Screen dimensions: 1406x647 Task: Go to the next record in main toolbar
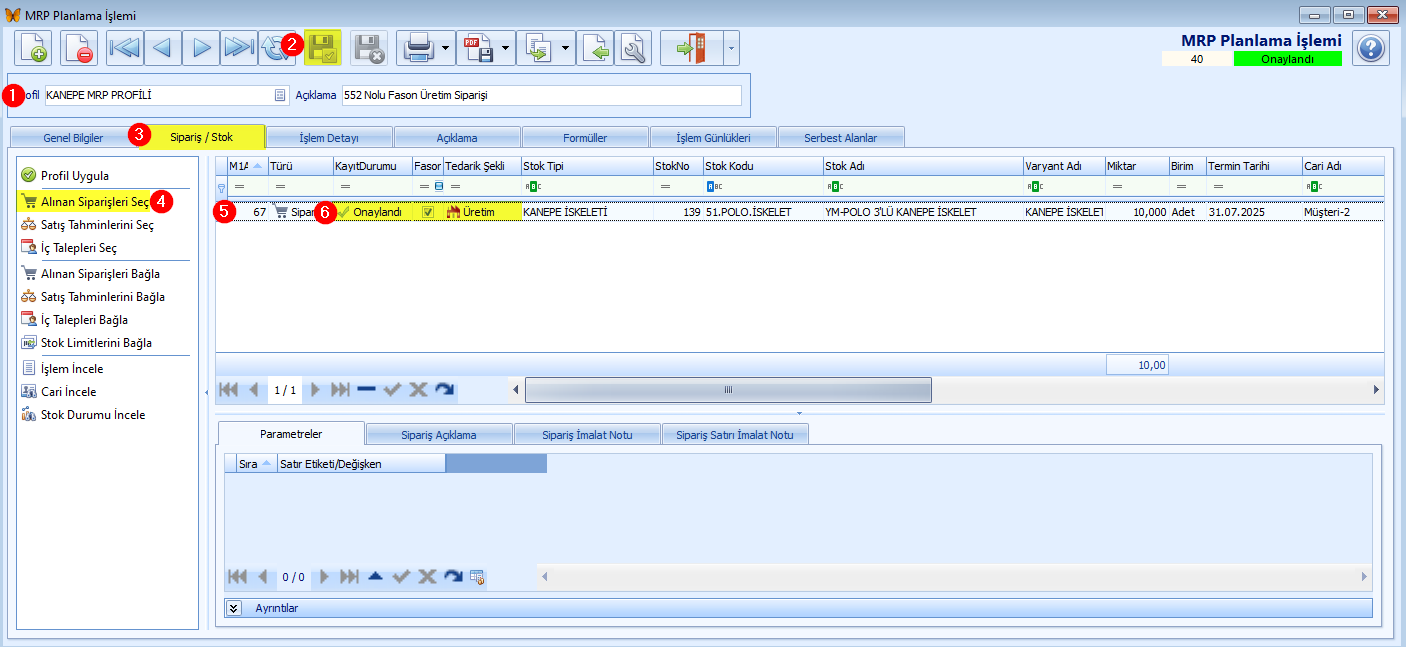tap(201, 48)
